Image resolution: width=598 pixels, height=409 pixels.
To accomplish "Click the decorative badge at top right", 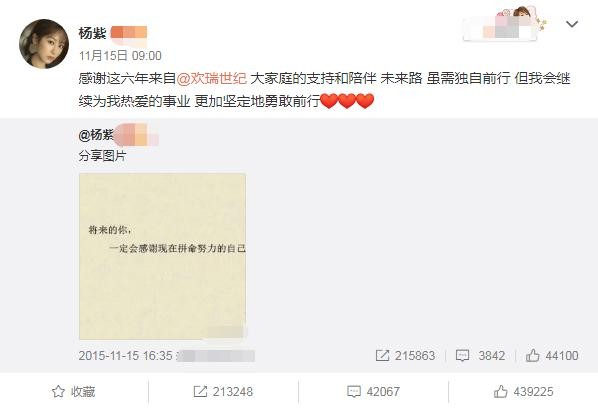I will 504,24.
